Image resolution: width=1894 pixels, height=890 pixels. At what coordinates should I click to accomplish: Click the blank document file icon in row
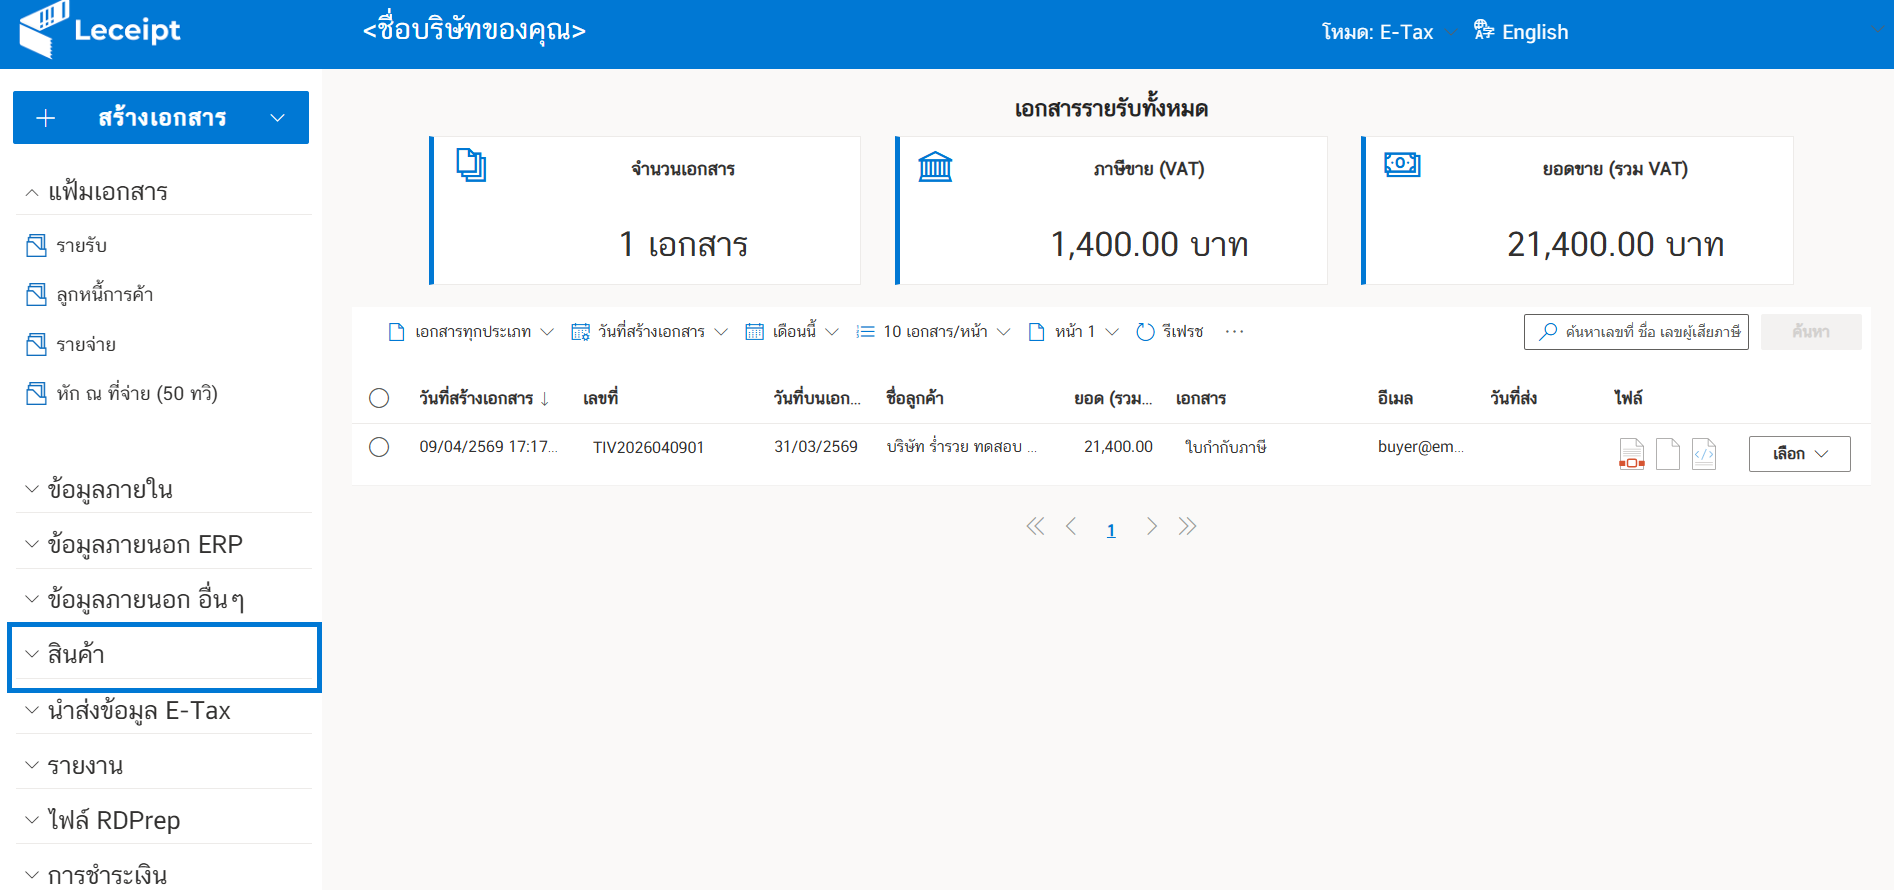click(1667, 454)
